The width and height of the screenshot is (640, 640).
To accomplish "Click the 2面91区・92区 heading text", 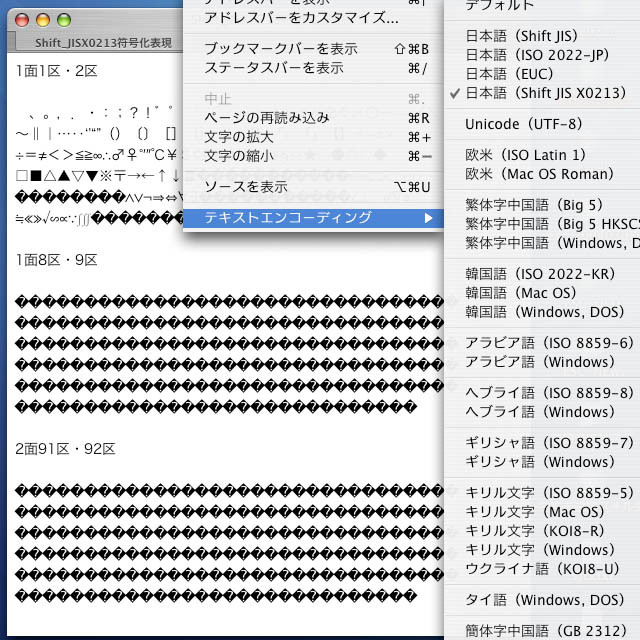I will [65, 449].
